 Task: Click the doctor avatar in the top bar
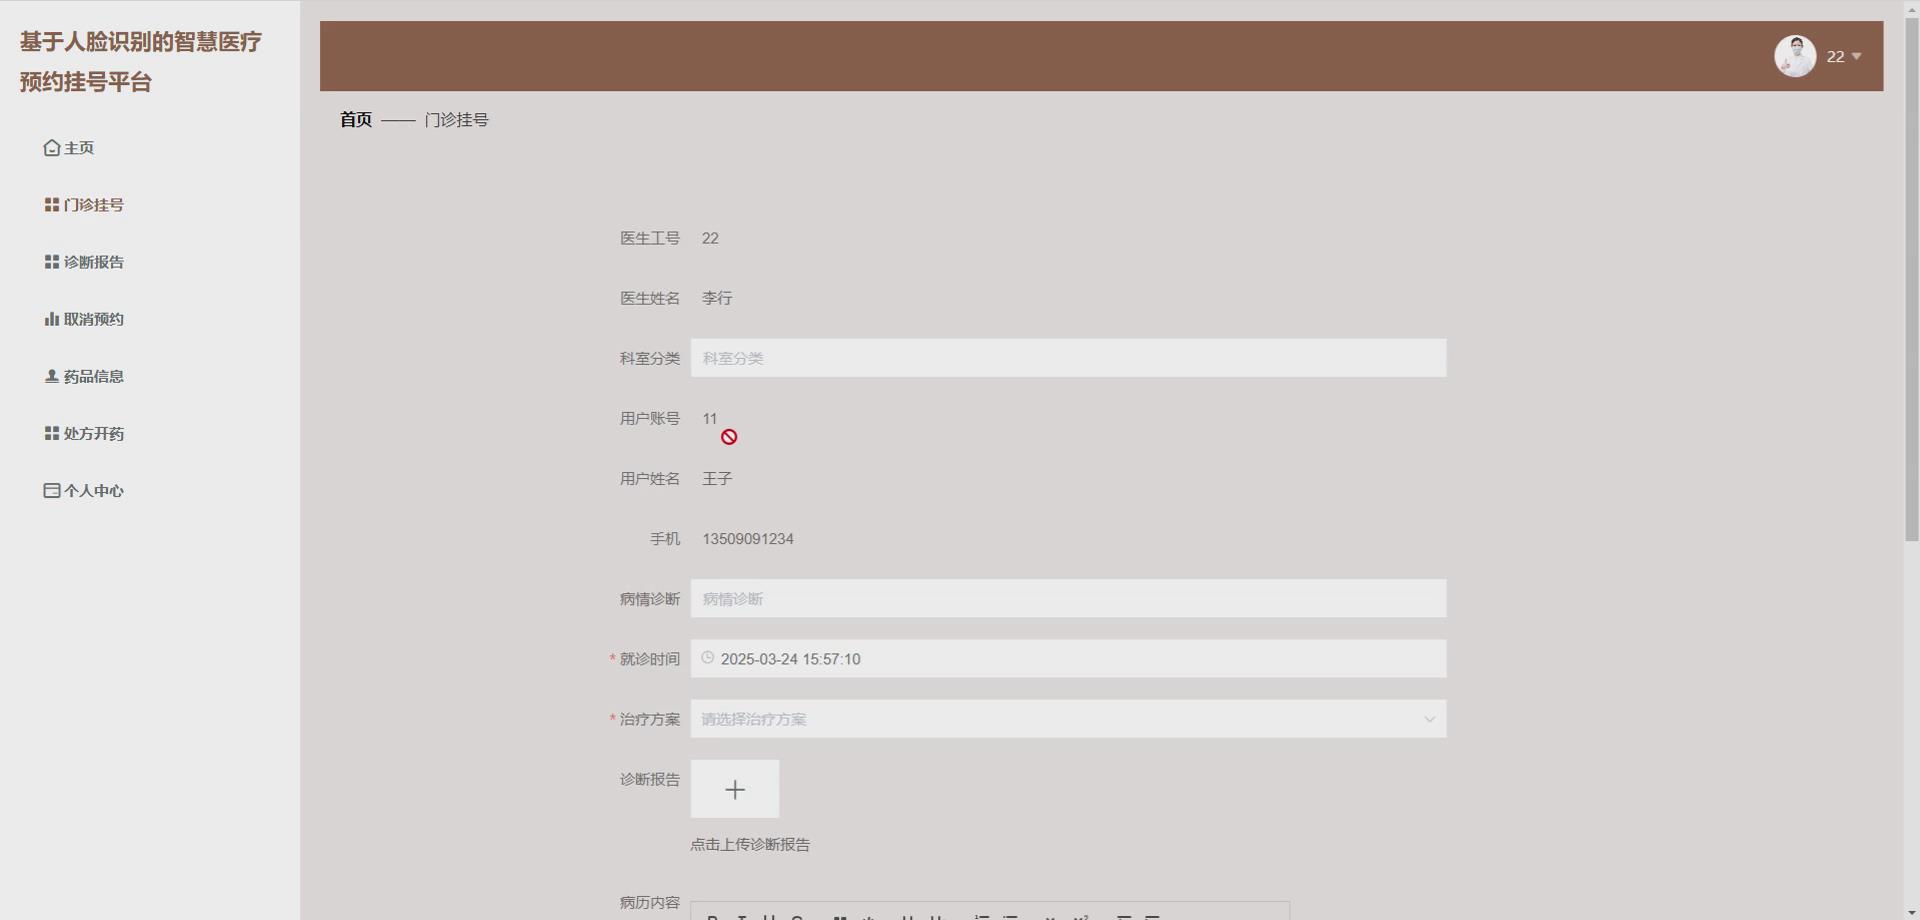(1795, 56)
